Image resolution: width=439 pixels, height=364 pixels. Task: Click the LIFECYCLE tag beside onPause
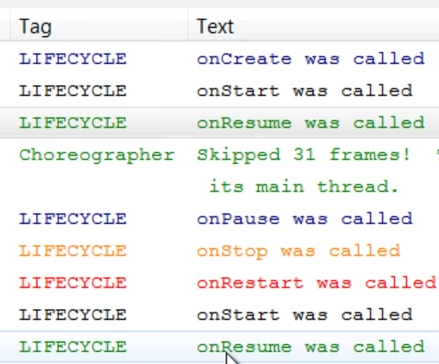[x=73, y=219]
